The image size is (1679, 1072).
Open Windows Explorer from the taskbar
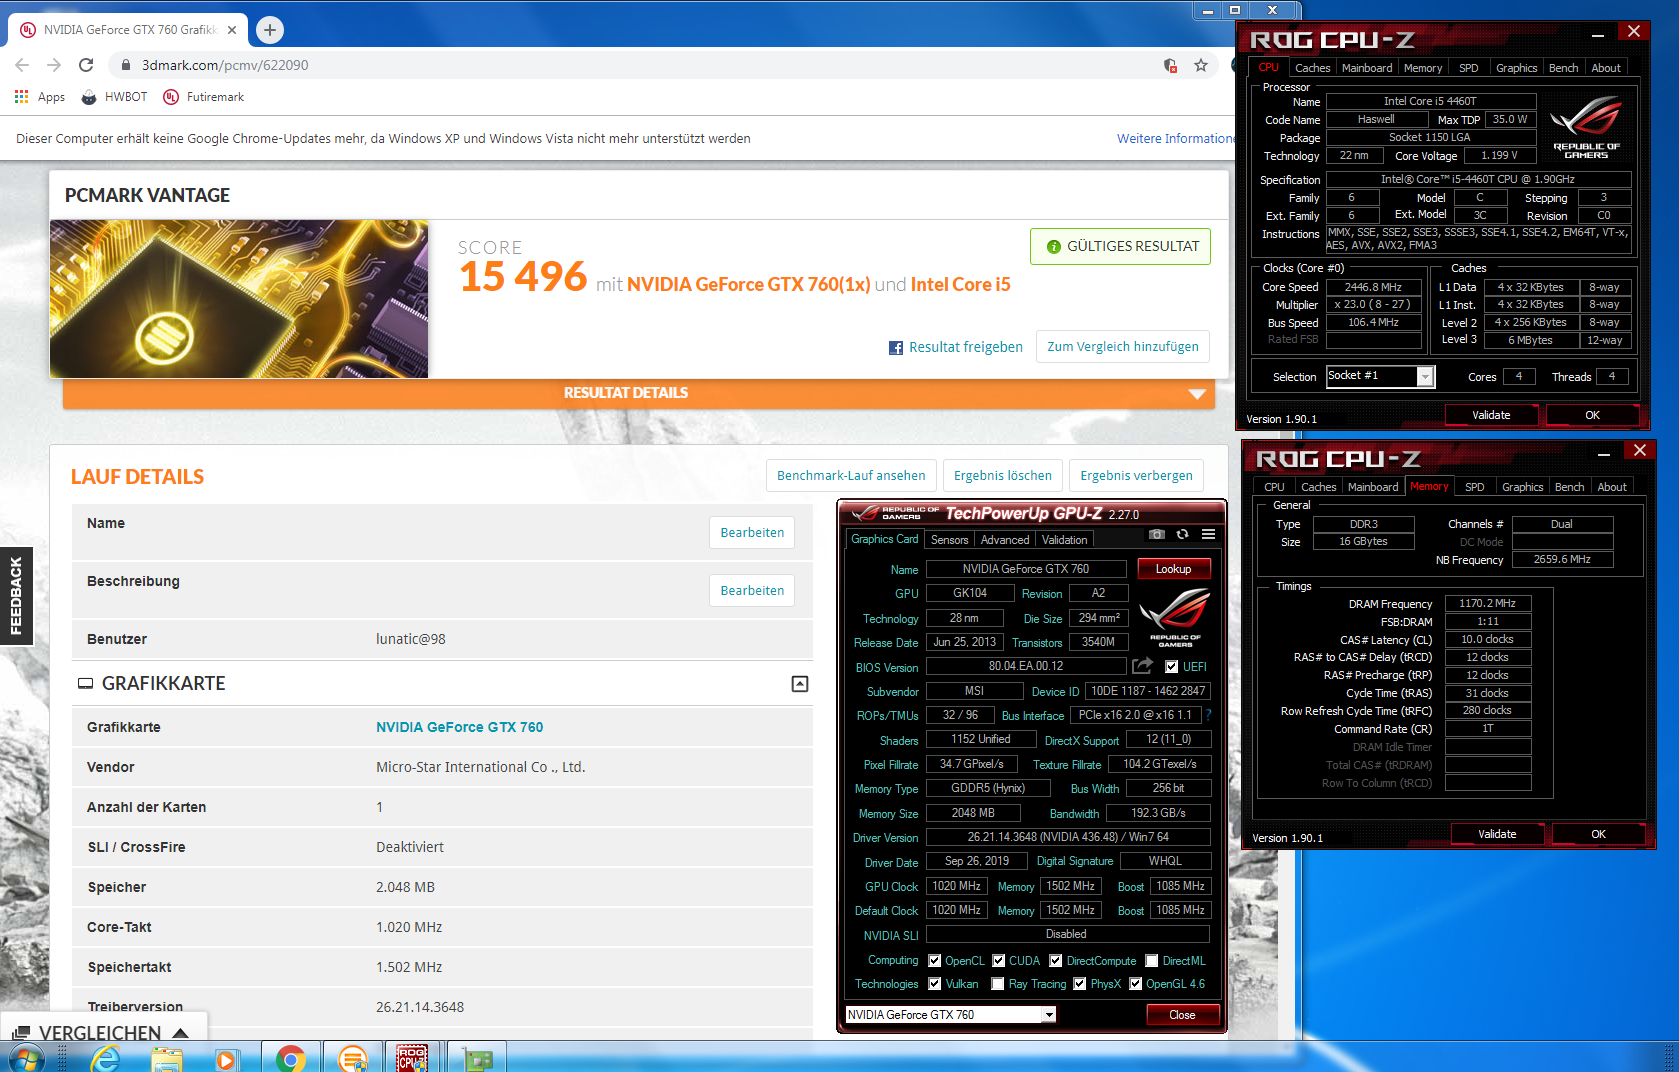[x=167, y=1057]
